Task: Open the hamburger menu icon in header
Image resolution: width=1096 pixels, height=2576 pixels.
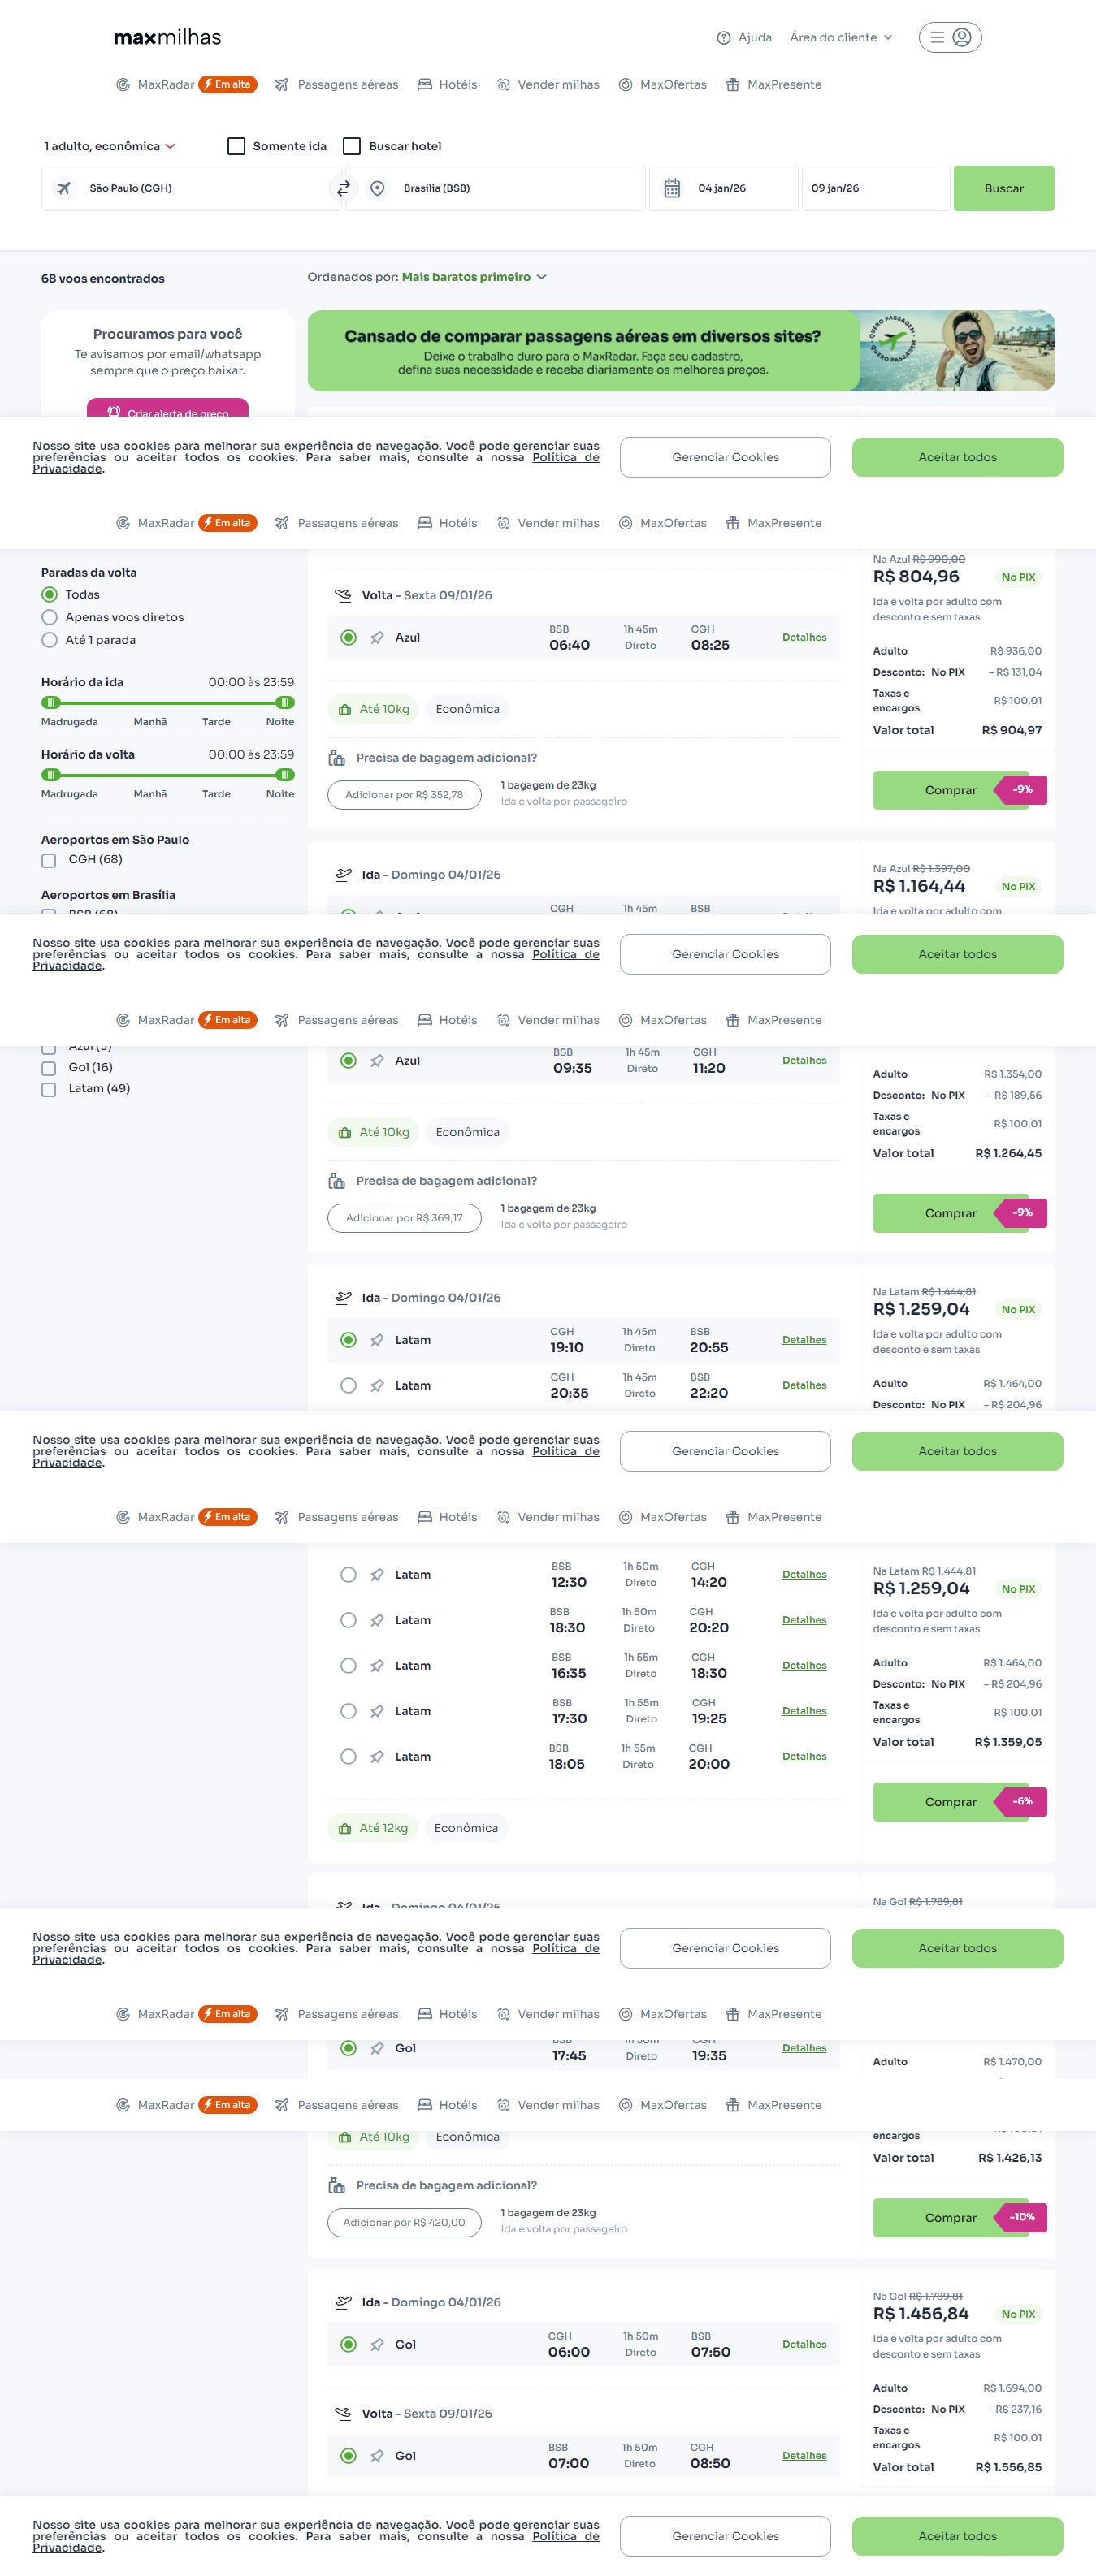Action: pos(937,38)
